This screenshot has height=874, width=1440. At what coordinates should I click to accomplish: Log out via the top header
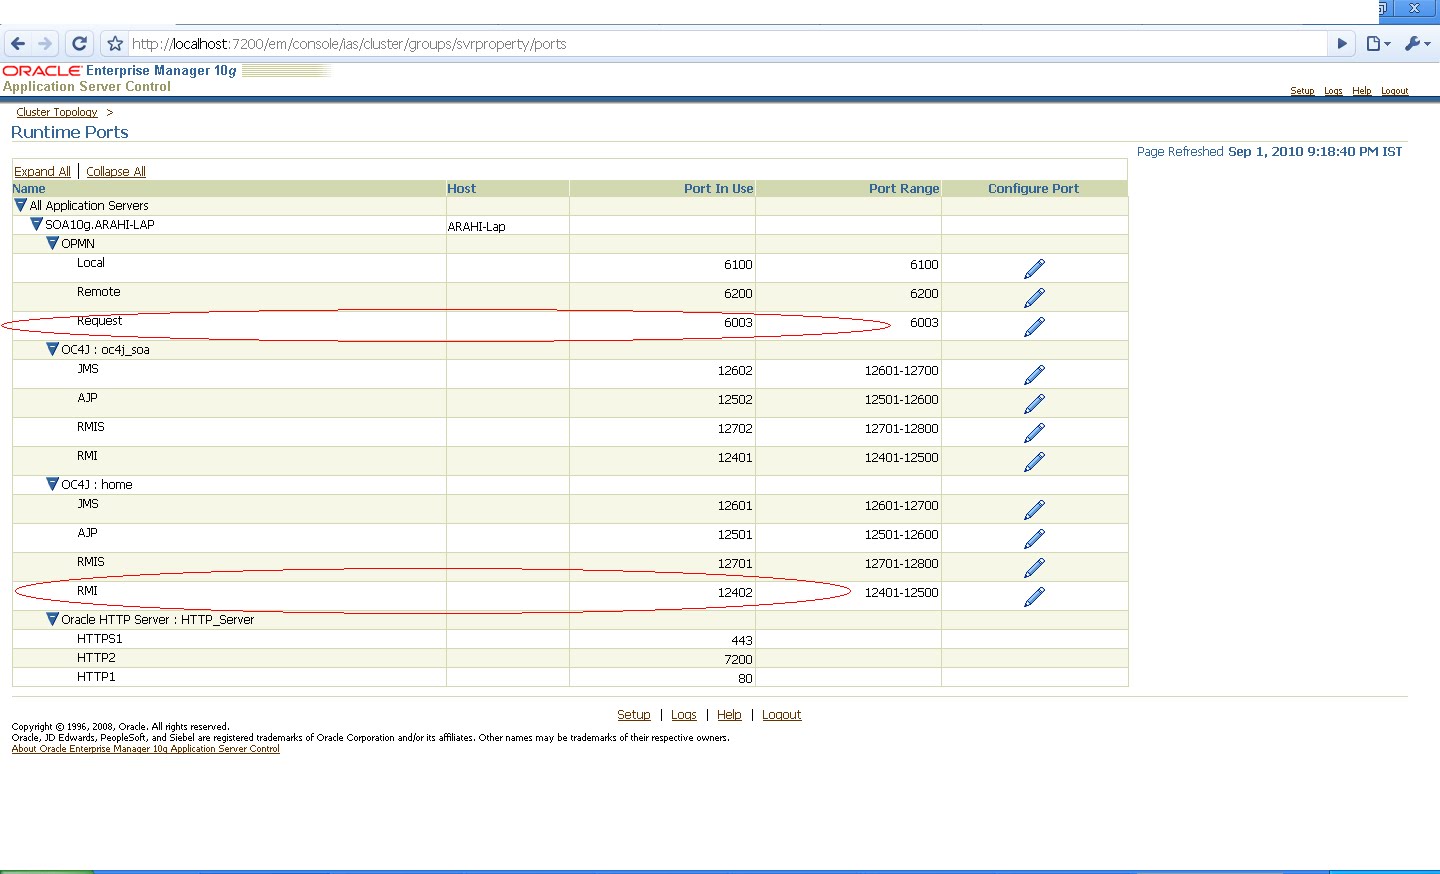tap(1395, 91)
